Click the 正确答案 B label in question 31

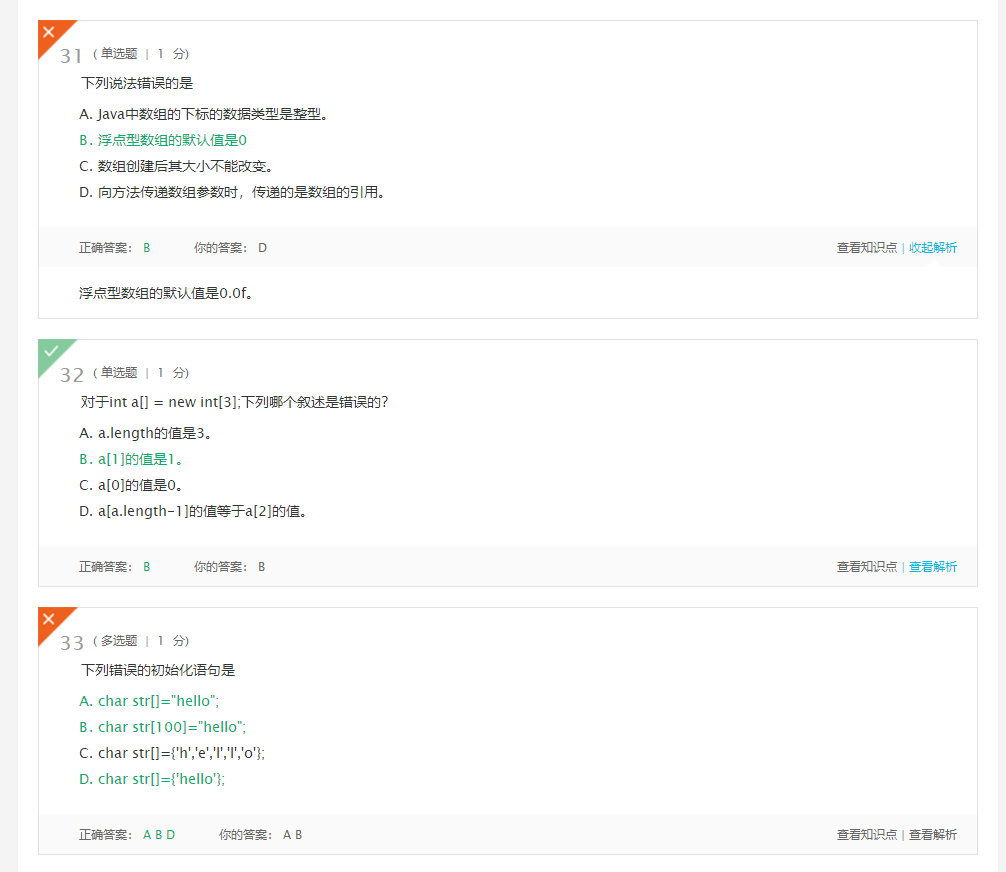(115, 248)
